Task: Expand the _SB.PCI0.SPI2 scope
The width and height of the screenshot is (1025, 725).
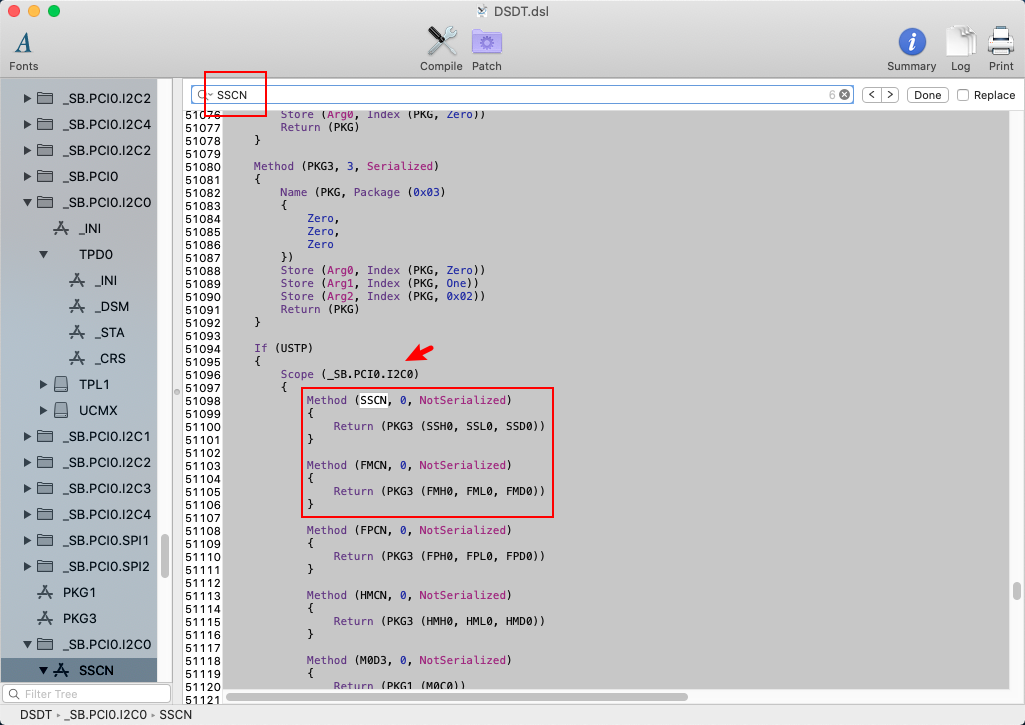Action: pos(27,566)
